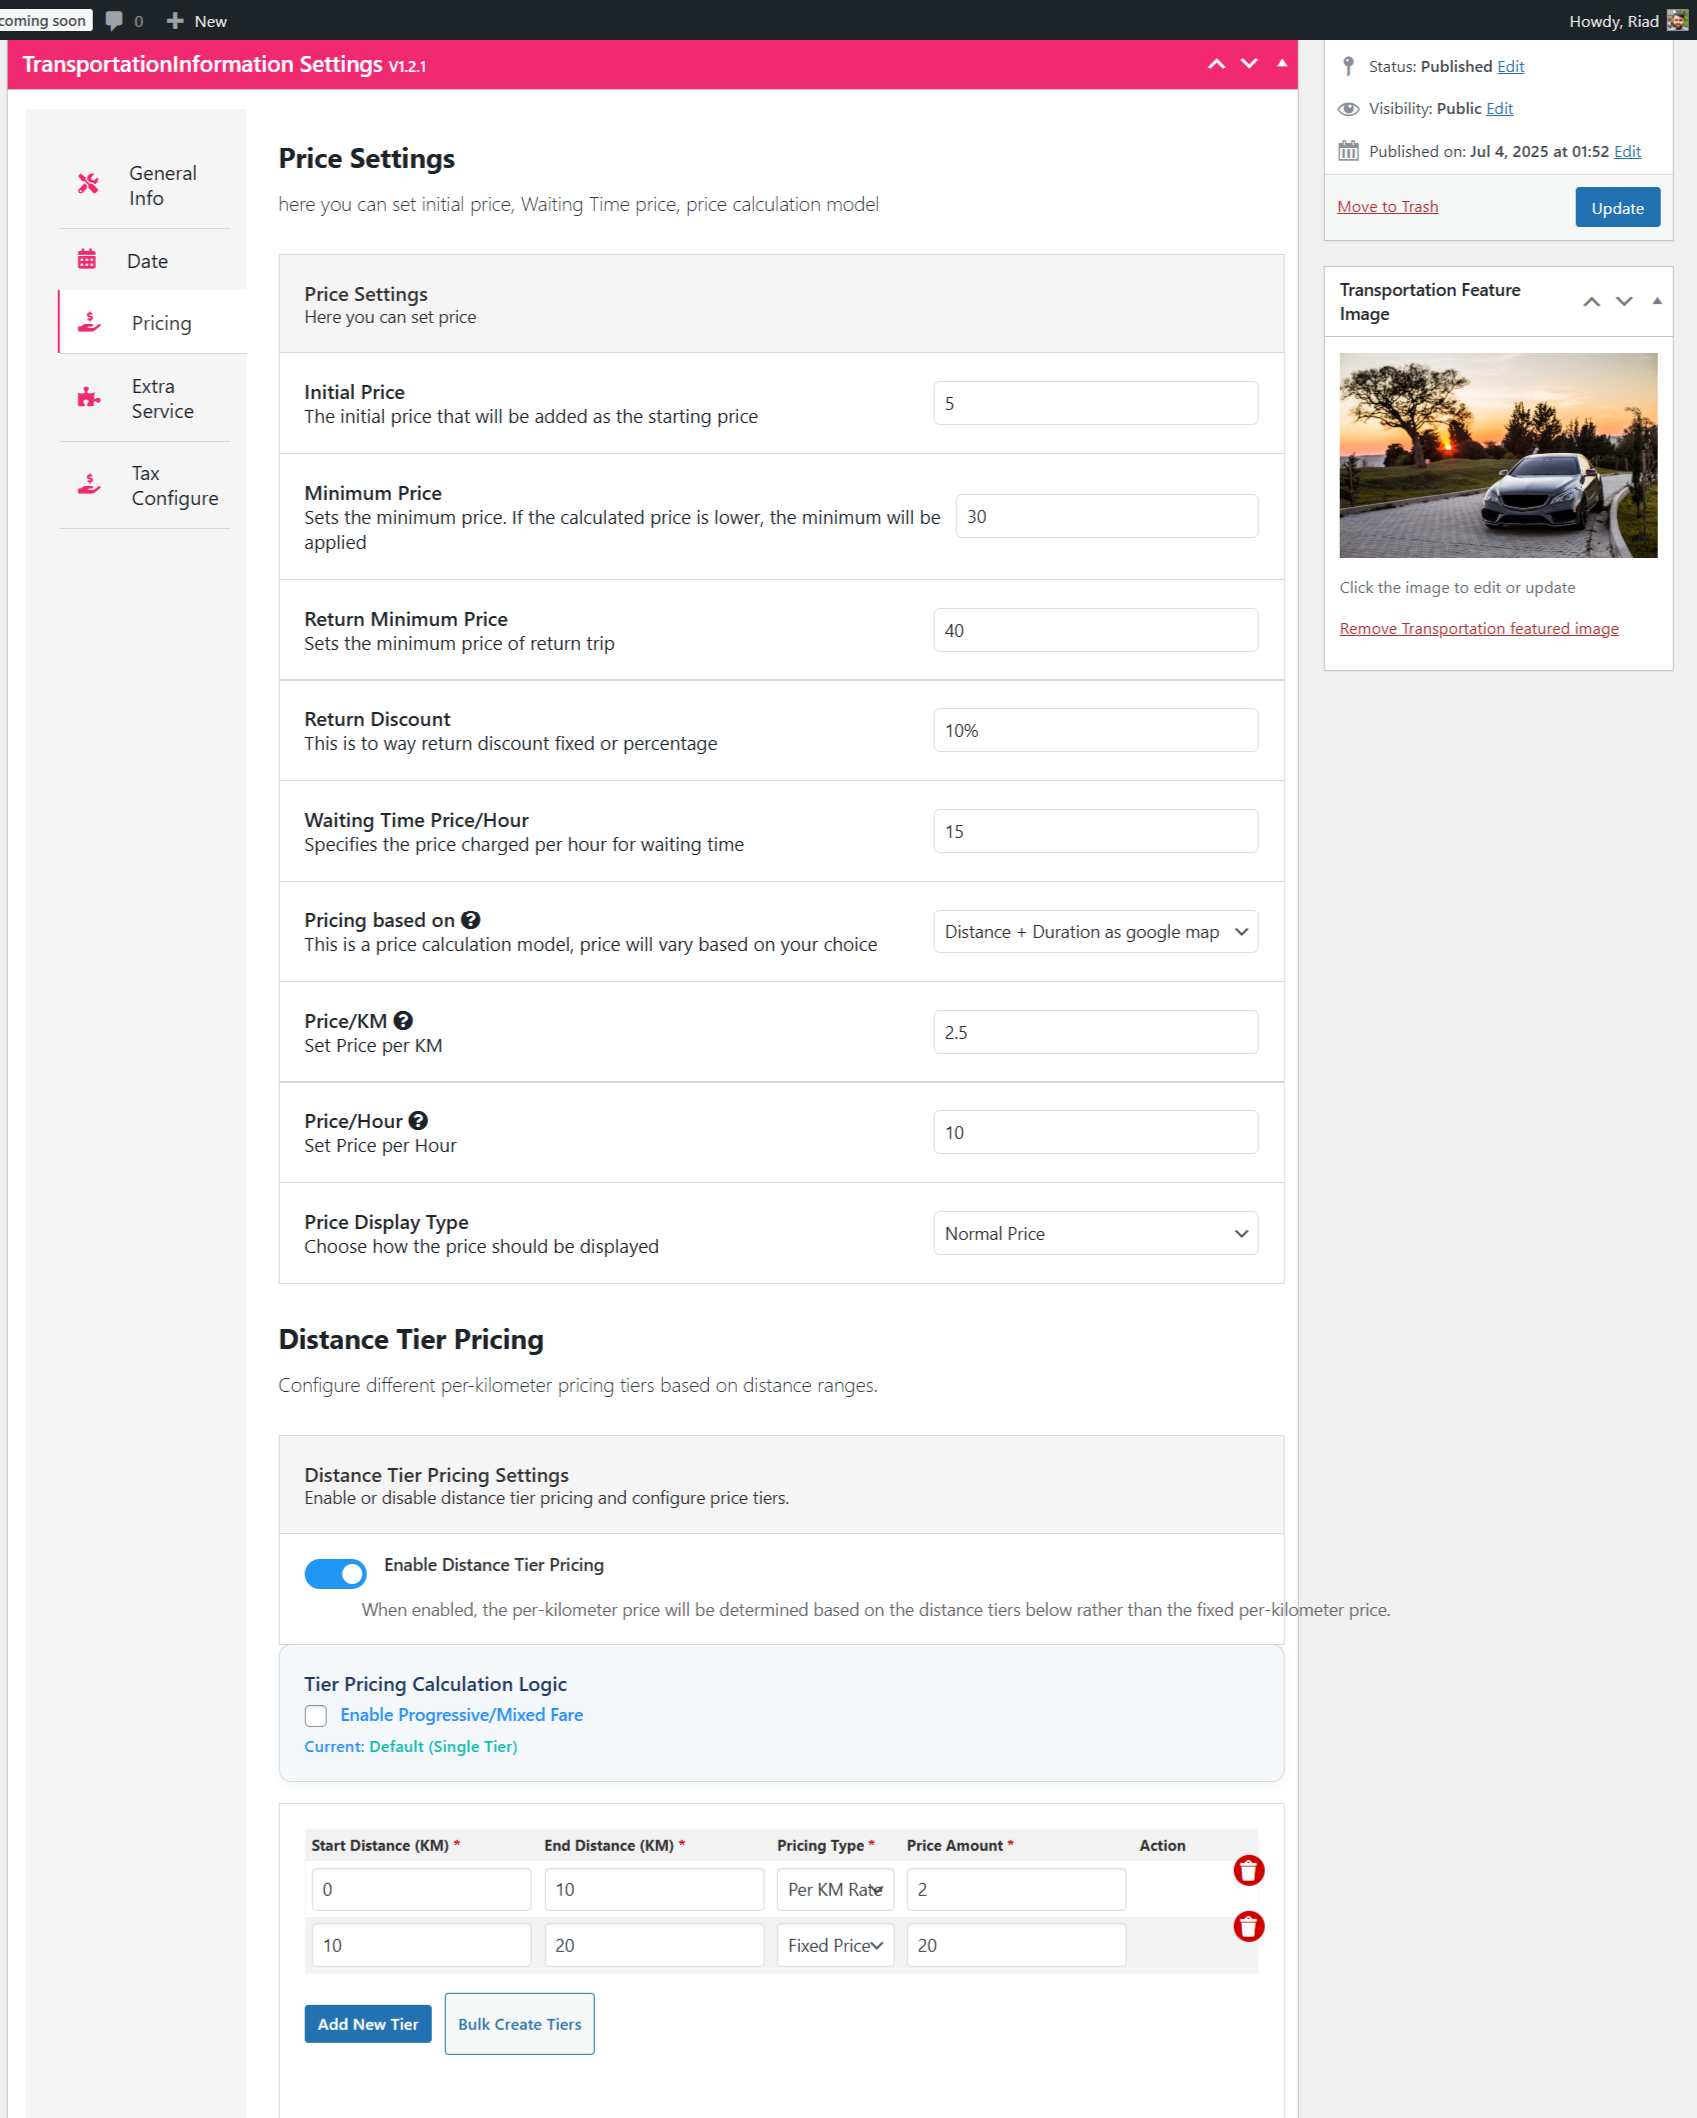Edit the publish Status
The height and width of the screenshot is (2118, 1697).
(1510, 66)
